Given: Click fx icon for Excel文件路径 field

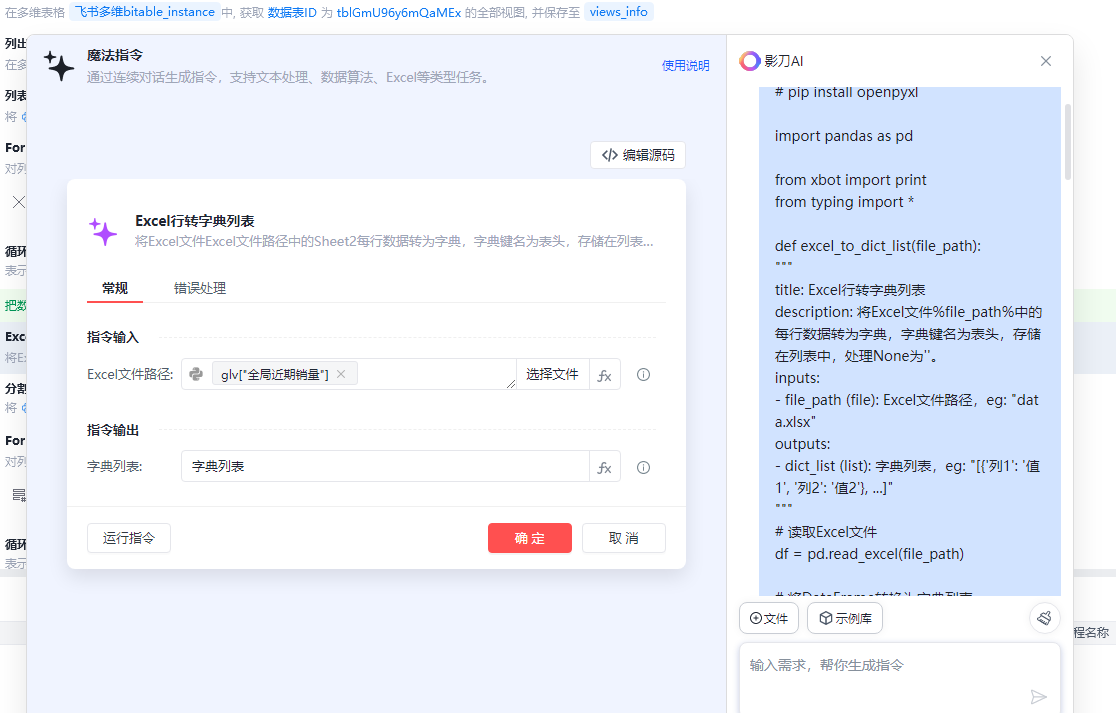Looking at the screenshot, I should pos(604,375).
